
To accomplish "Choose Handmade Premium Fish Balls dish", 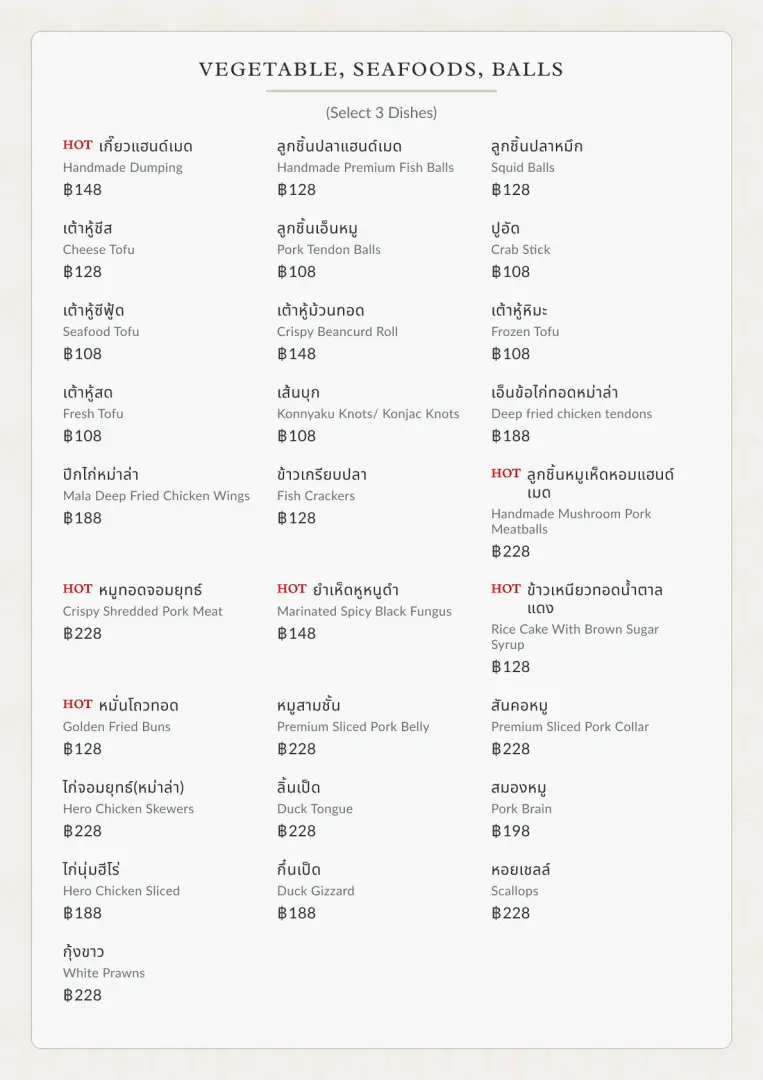I will coord(365,168).
